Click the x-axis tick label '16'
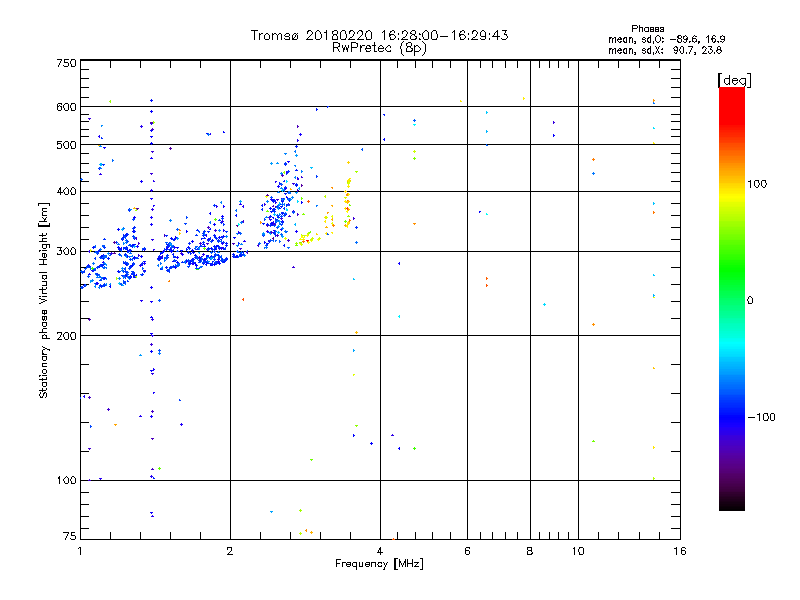The image size is (800, 600). pos(680,551)
